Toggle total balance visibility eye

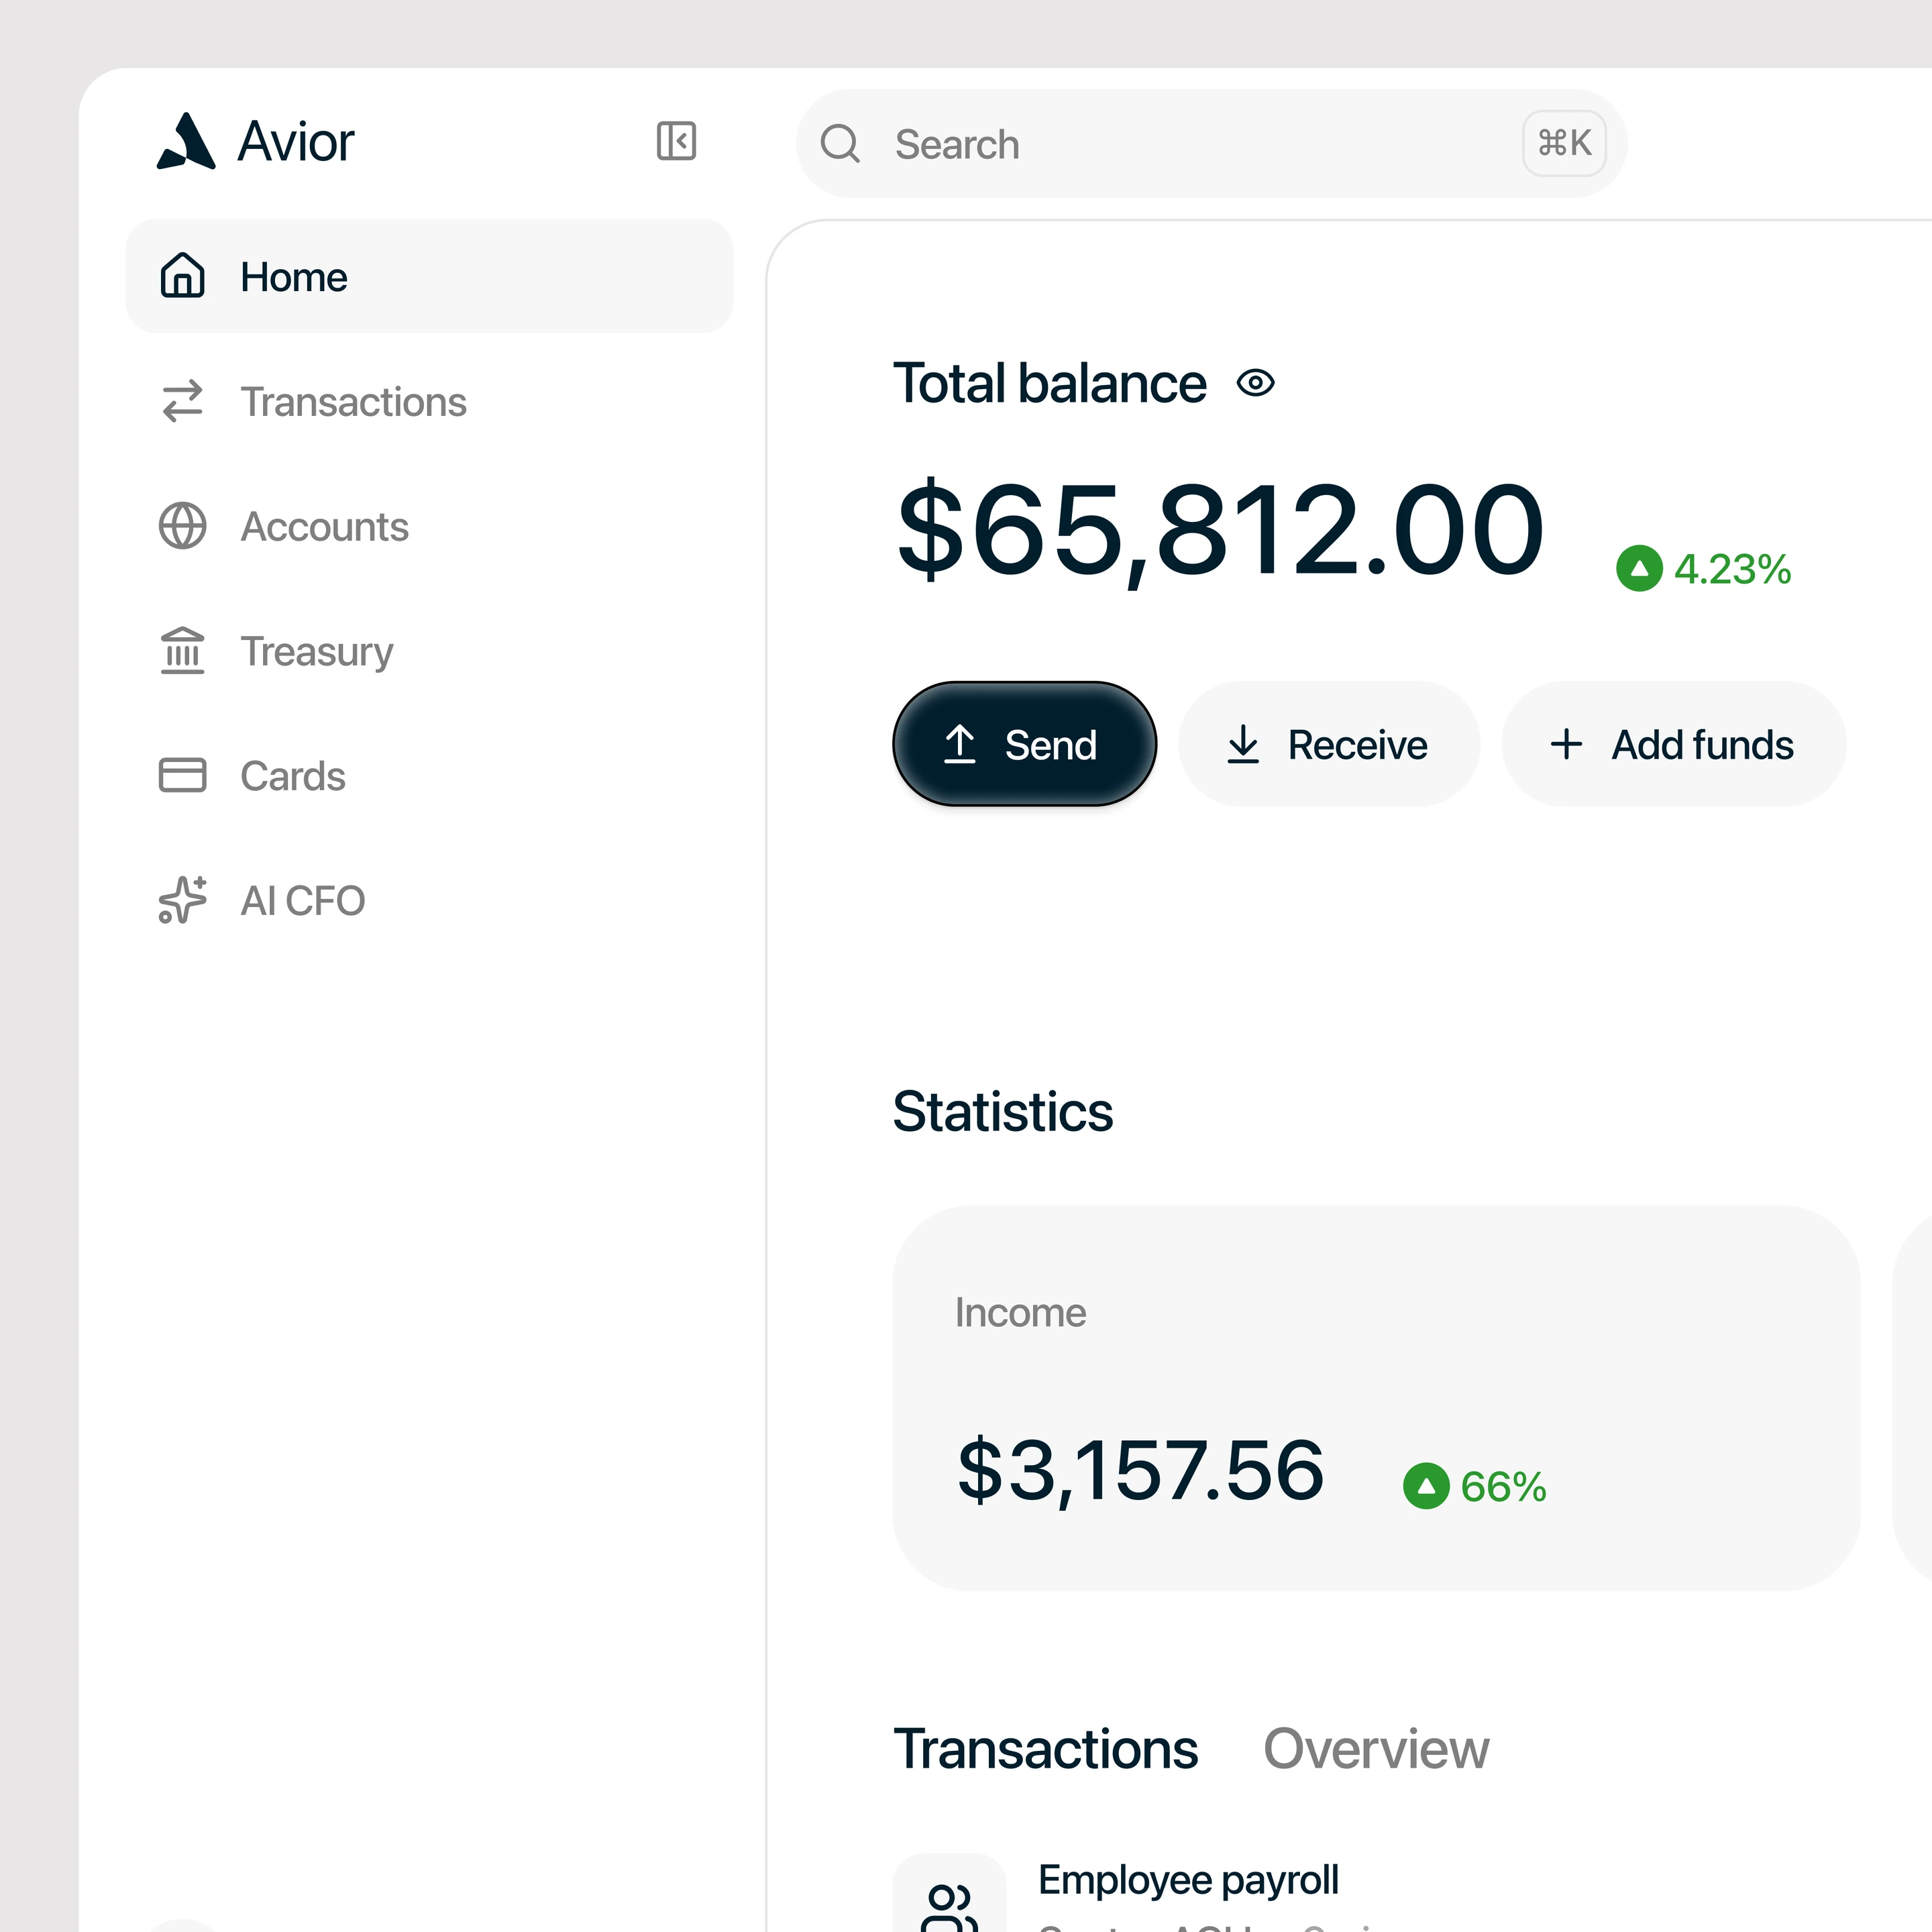pyautogui.click(x=1256, y=384)
